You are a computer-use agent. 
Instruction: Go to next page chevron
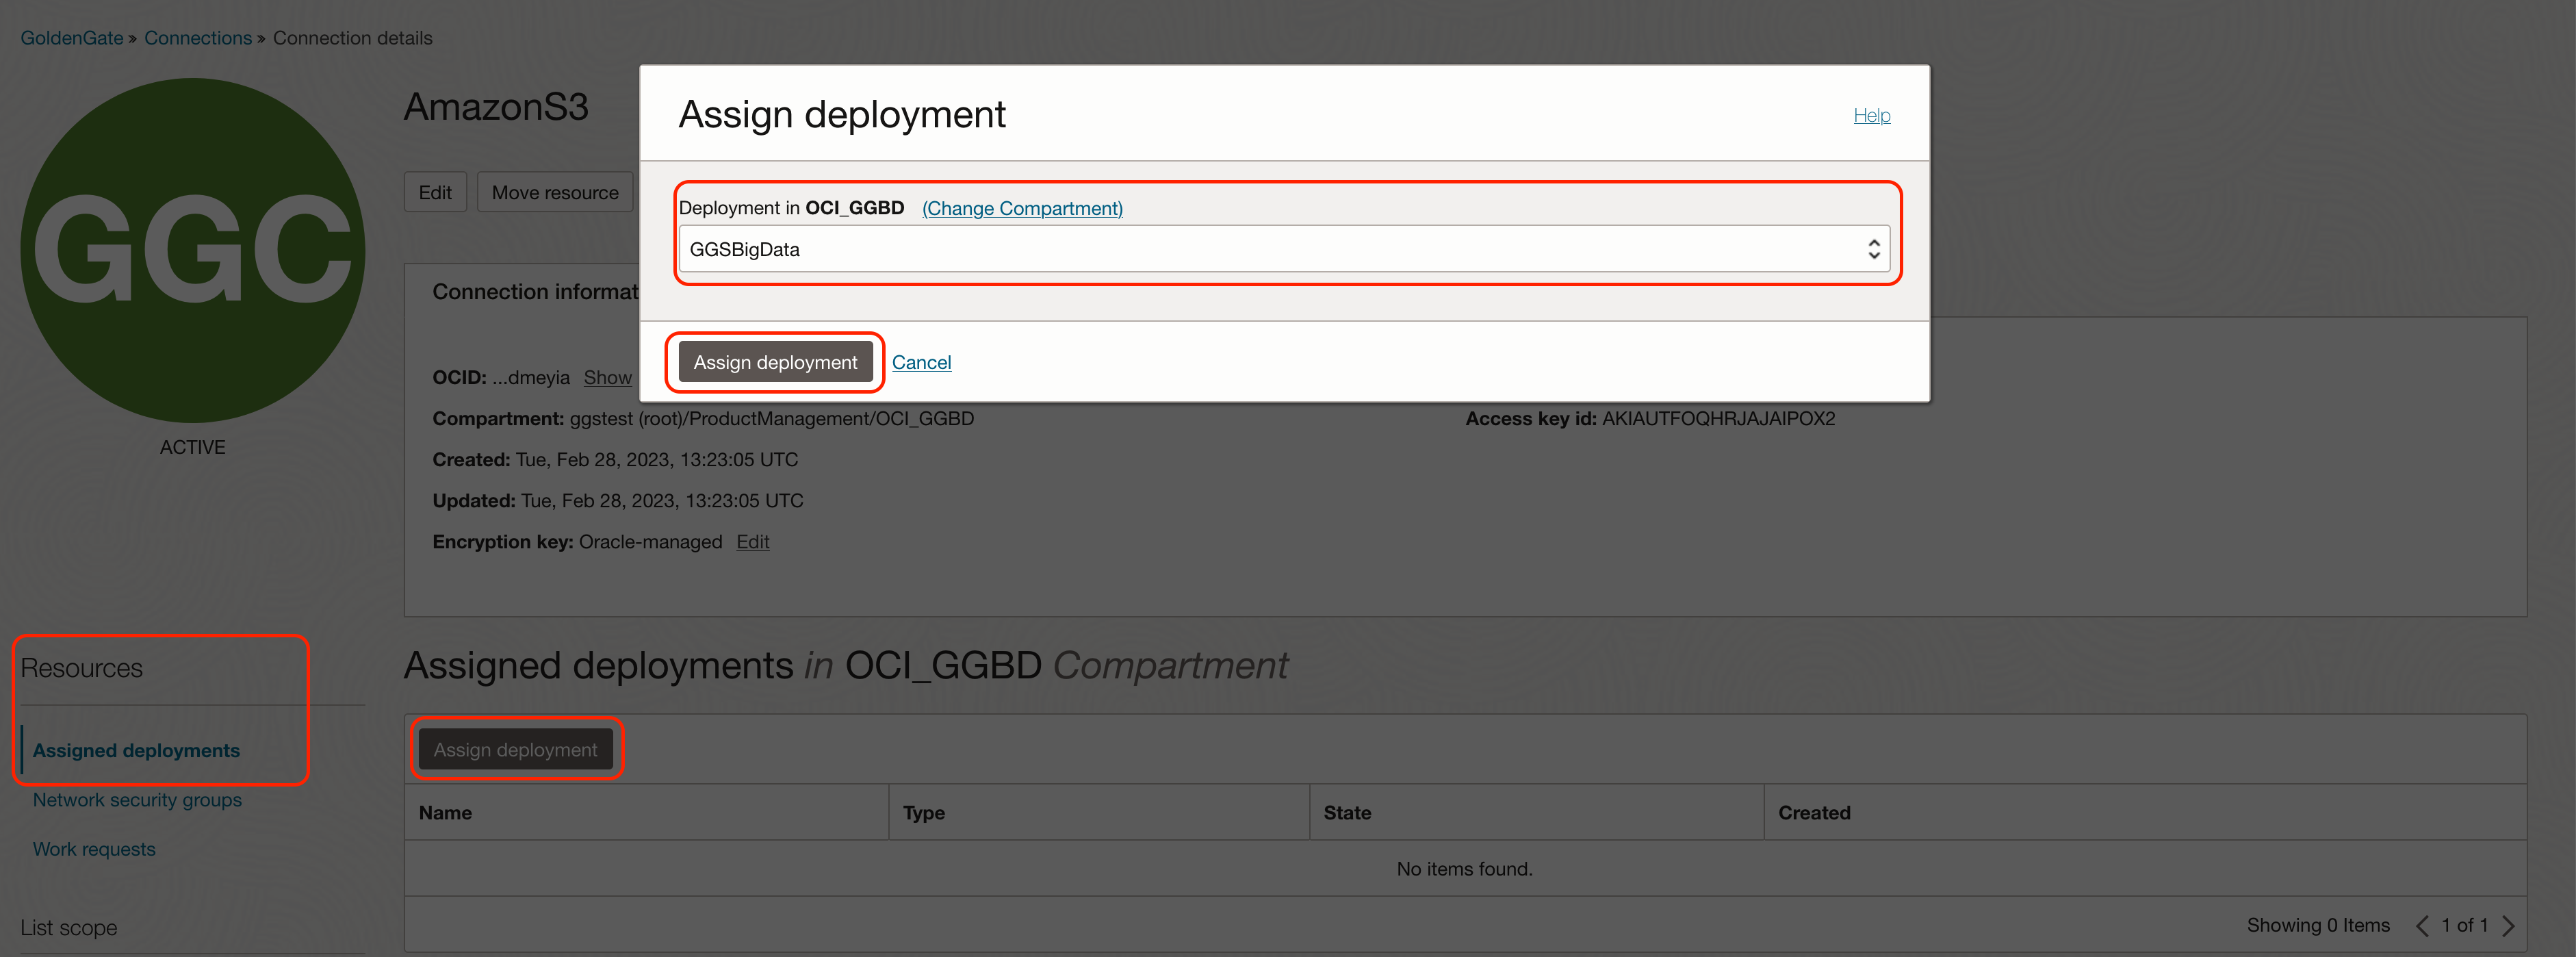[2508, 926]
